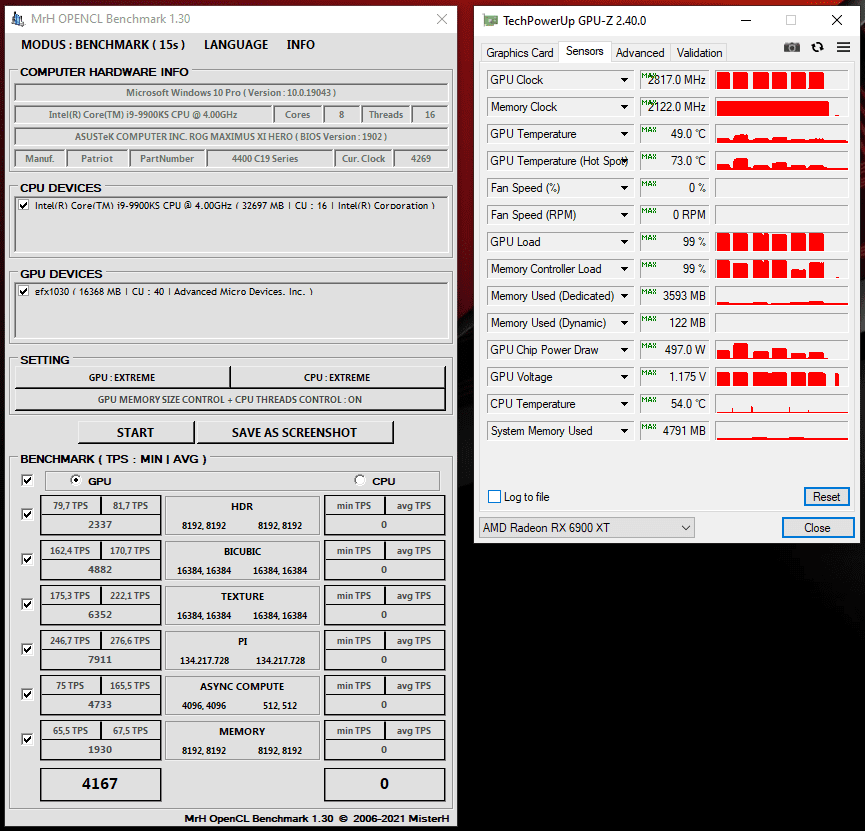
Task: Click the Cur. Clock value 4269
Action: pos(421,159)
